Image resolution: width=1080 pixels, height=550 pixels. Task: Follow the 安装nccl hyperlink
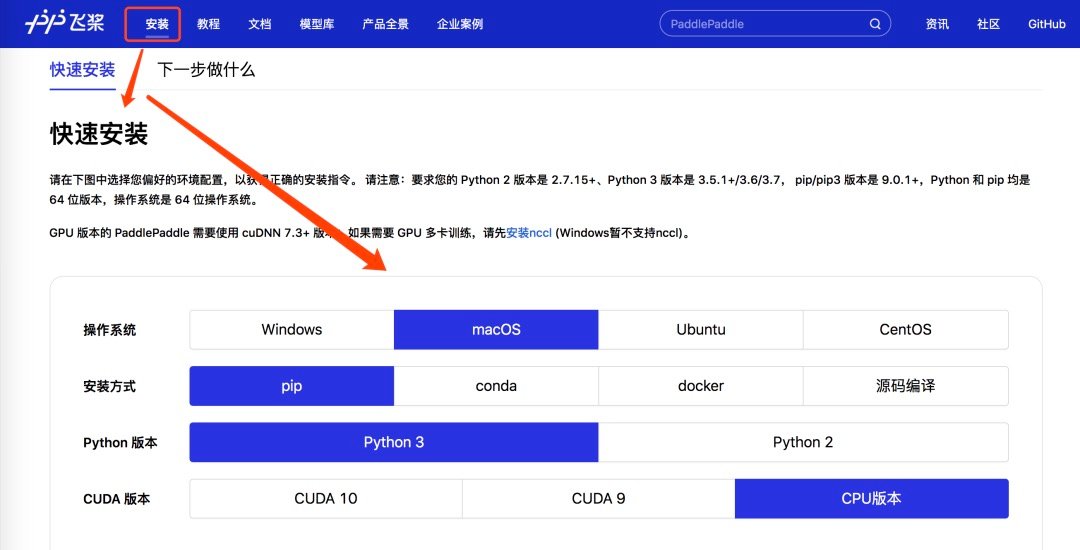(528, 233)
